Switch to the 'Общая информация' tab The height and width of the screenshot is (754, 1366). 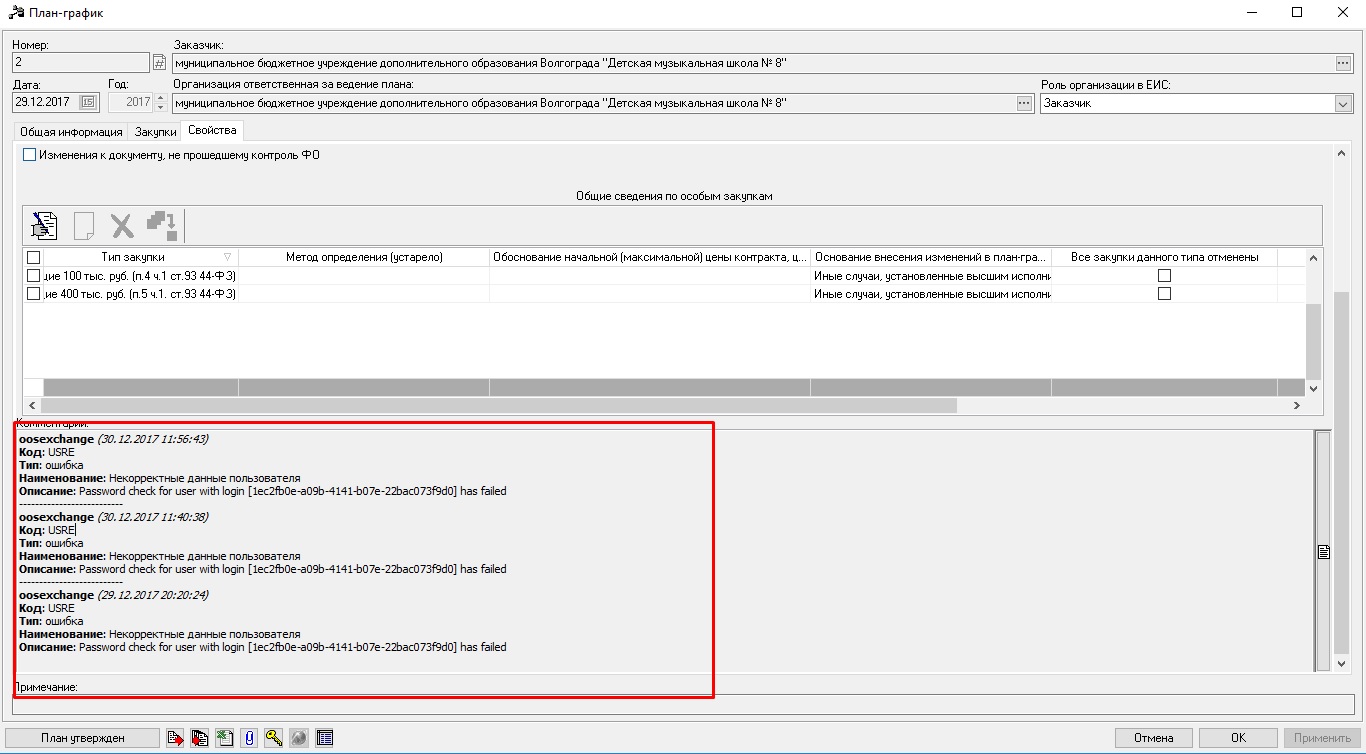[x=71, y=132]
